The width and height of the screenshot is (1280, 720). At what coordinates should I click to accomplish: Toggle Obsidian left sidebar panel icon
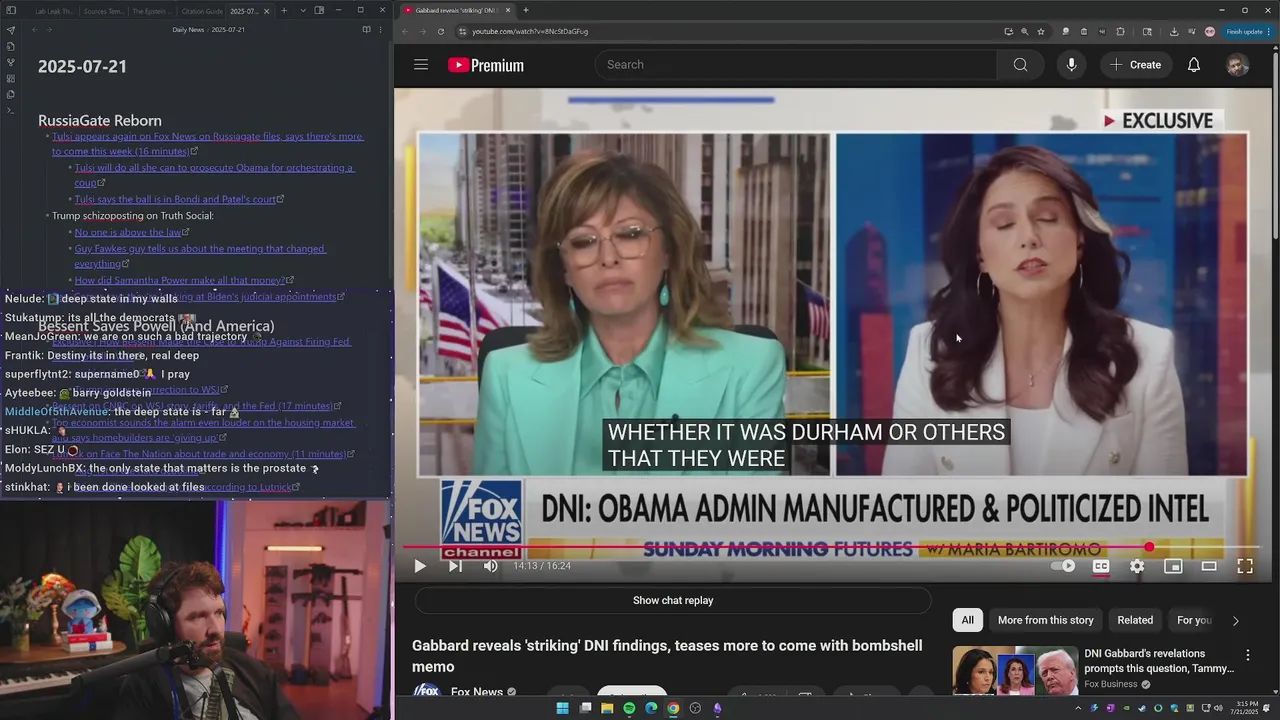click(x=11, y=11)
